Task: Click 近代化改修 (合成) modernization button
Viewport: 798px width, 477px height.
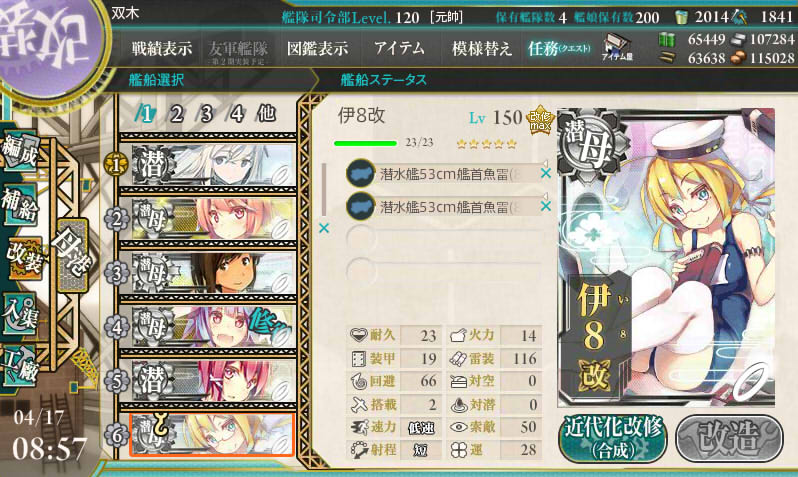Action: tap(613, 438)
